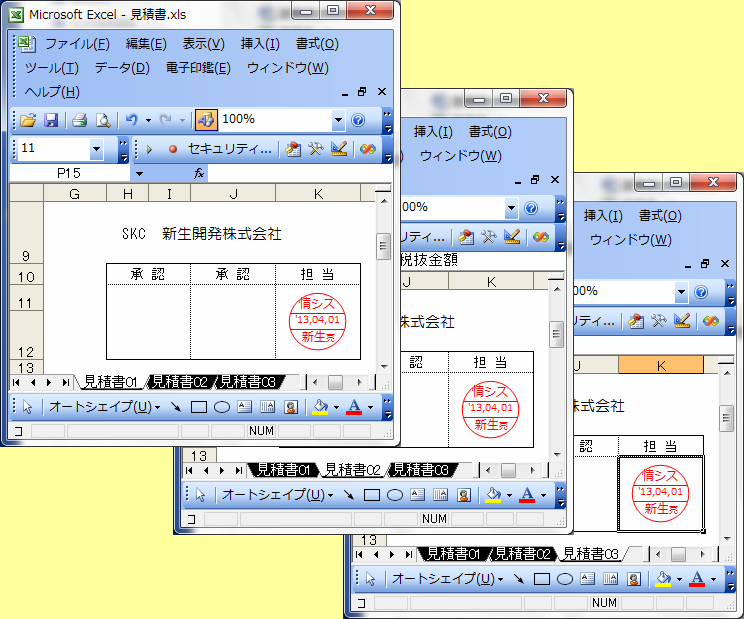Open the データ(D) menu in front window
Screen dimensions: 744x619
click(x=122, y=68)
